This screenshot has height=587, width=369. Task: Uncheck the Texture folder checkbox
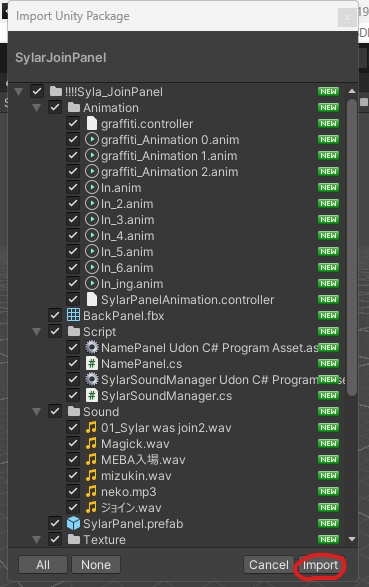pos(55,540)
